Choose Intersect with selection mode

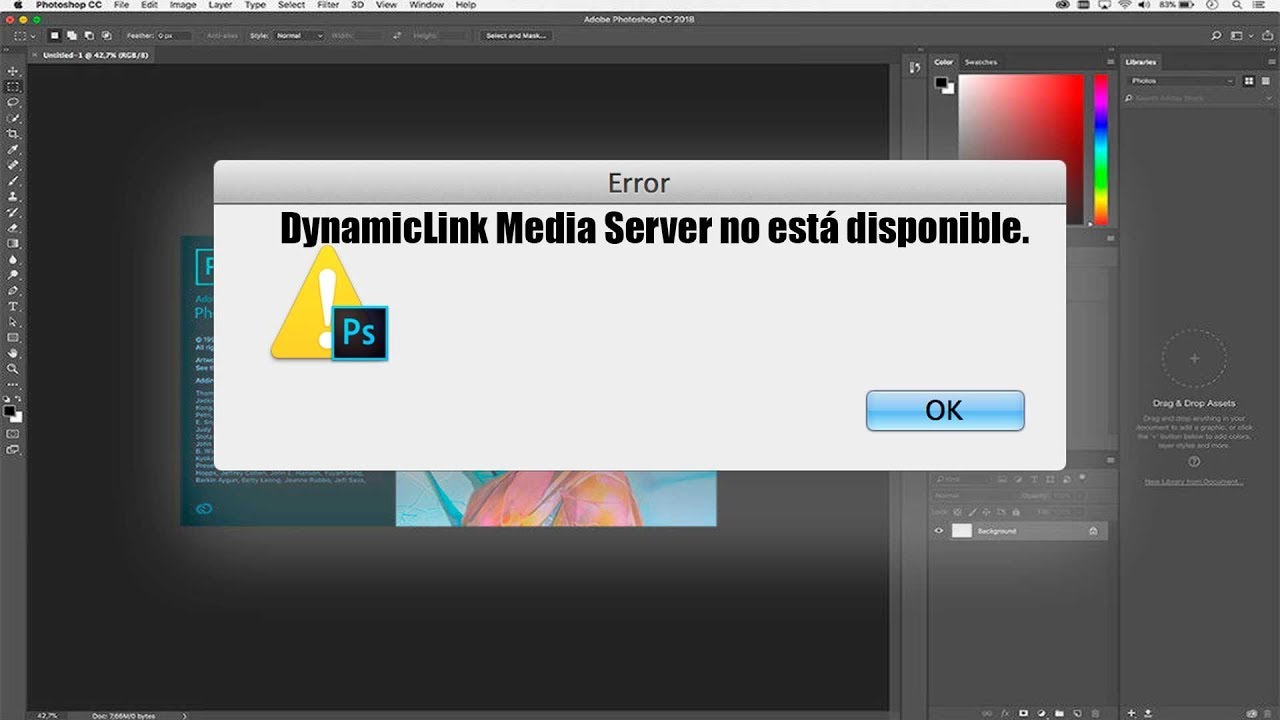(106, 35)
